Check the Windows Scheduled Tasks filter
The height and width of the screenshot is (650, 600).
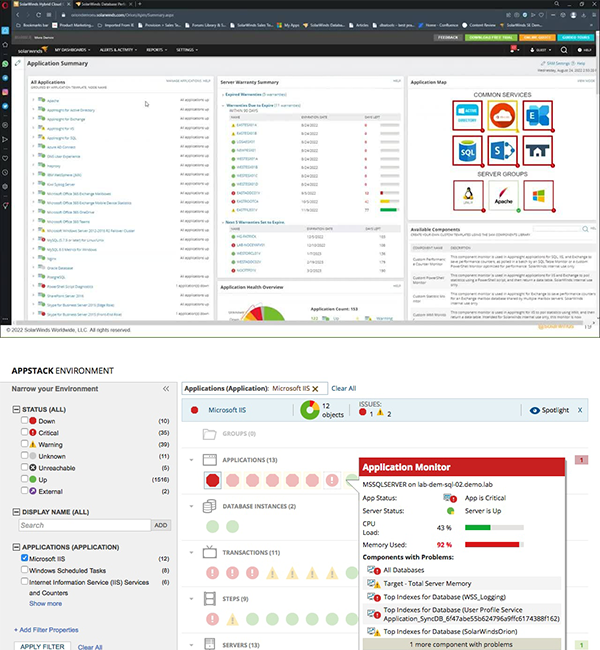point(24,570)
